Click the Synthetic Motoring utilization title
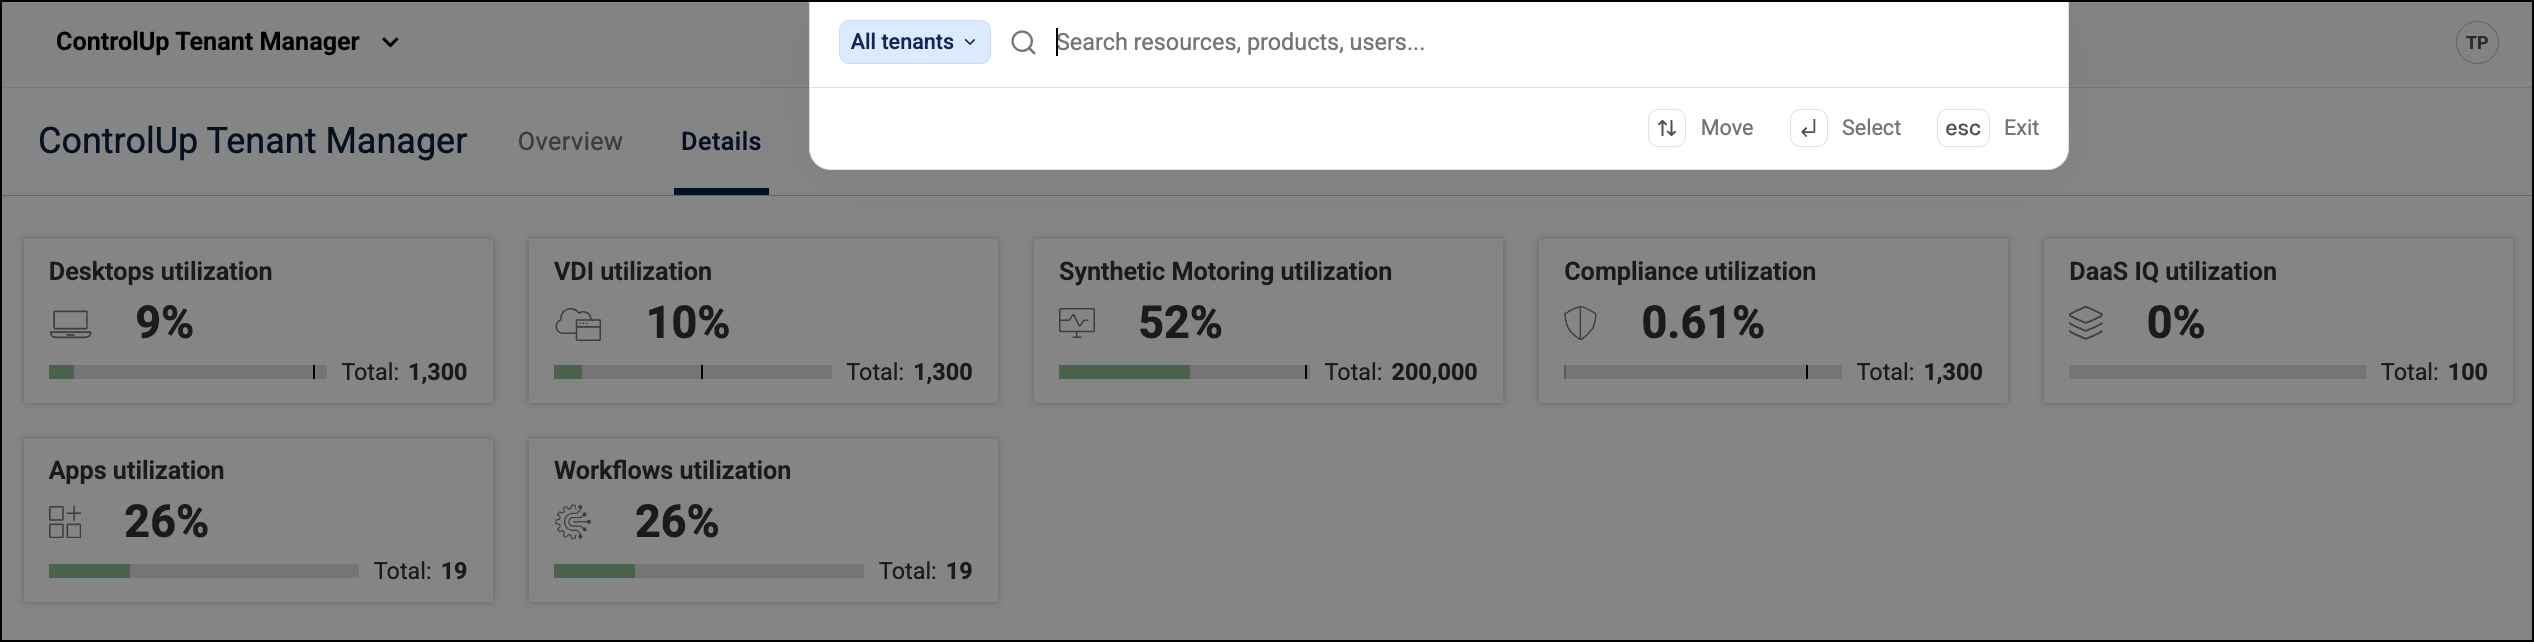The image size is (2534, 642). pos(1225,271)
